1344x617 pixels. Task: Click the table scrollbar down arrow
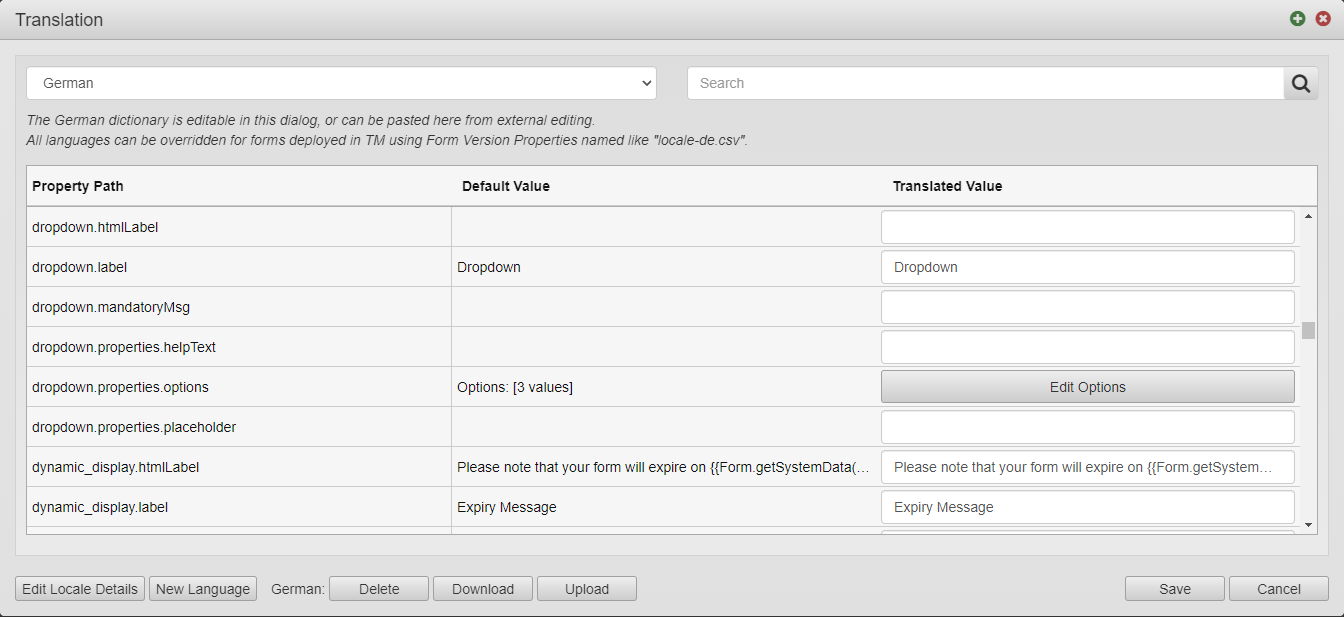[1308, 524]
